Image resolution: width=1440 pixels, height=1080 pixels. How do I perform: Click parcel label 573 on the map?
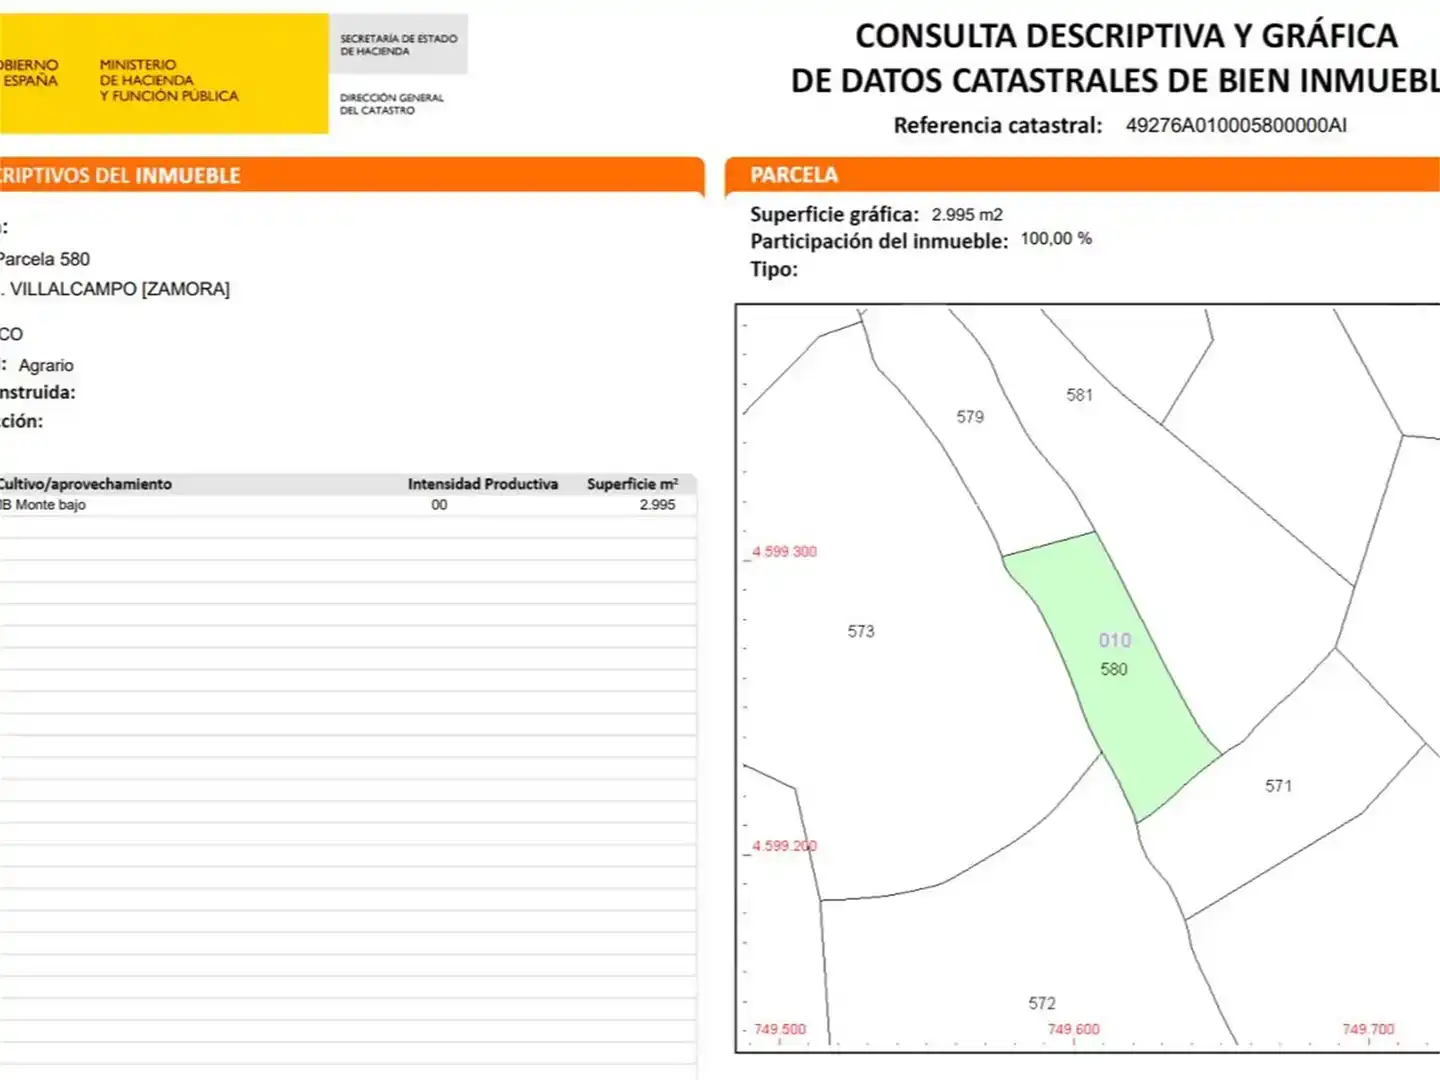pos(861,632)
